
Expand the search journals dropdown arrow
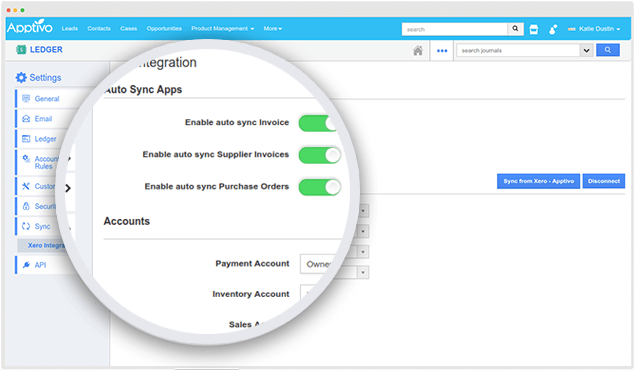586,50
